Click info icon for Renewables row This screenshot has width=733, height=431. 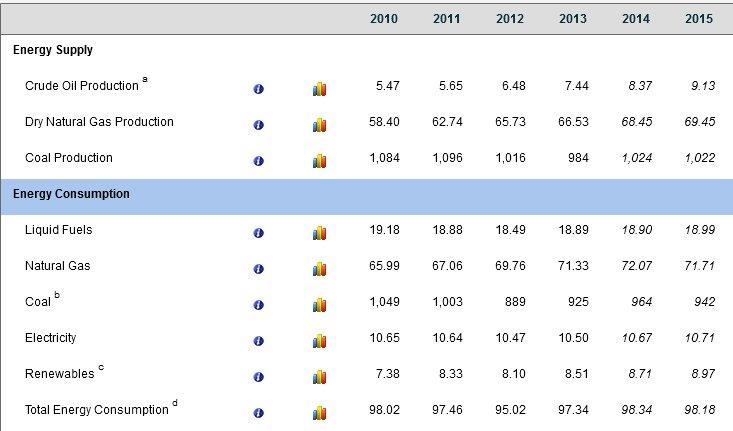(x=258, y=377)
